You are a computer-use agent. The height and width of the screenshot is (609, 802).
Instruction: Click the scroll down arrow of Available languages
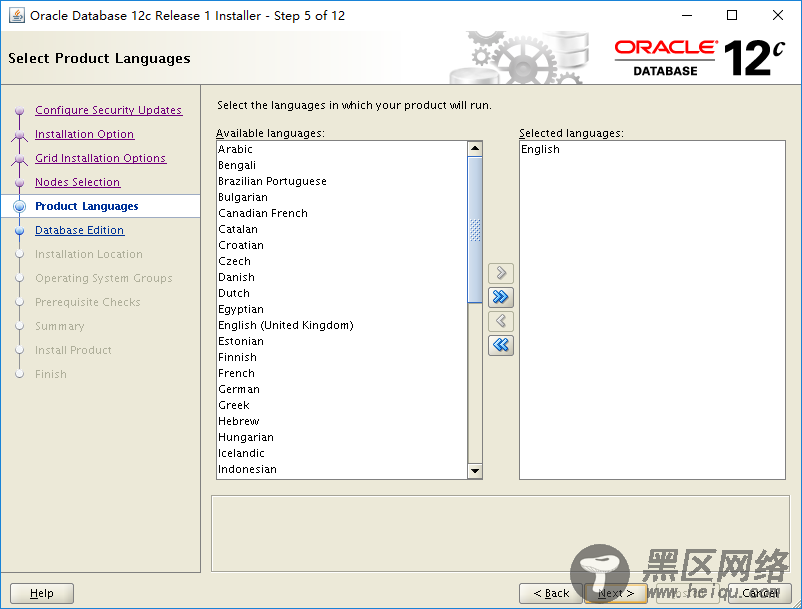[475, 471]
